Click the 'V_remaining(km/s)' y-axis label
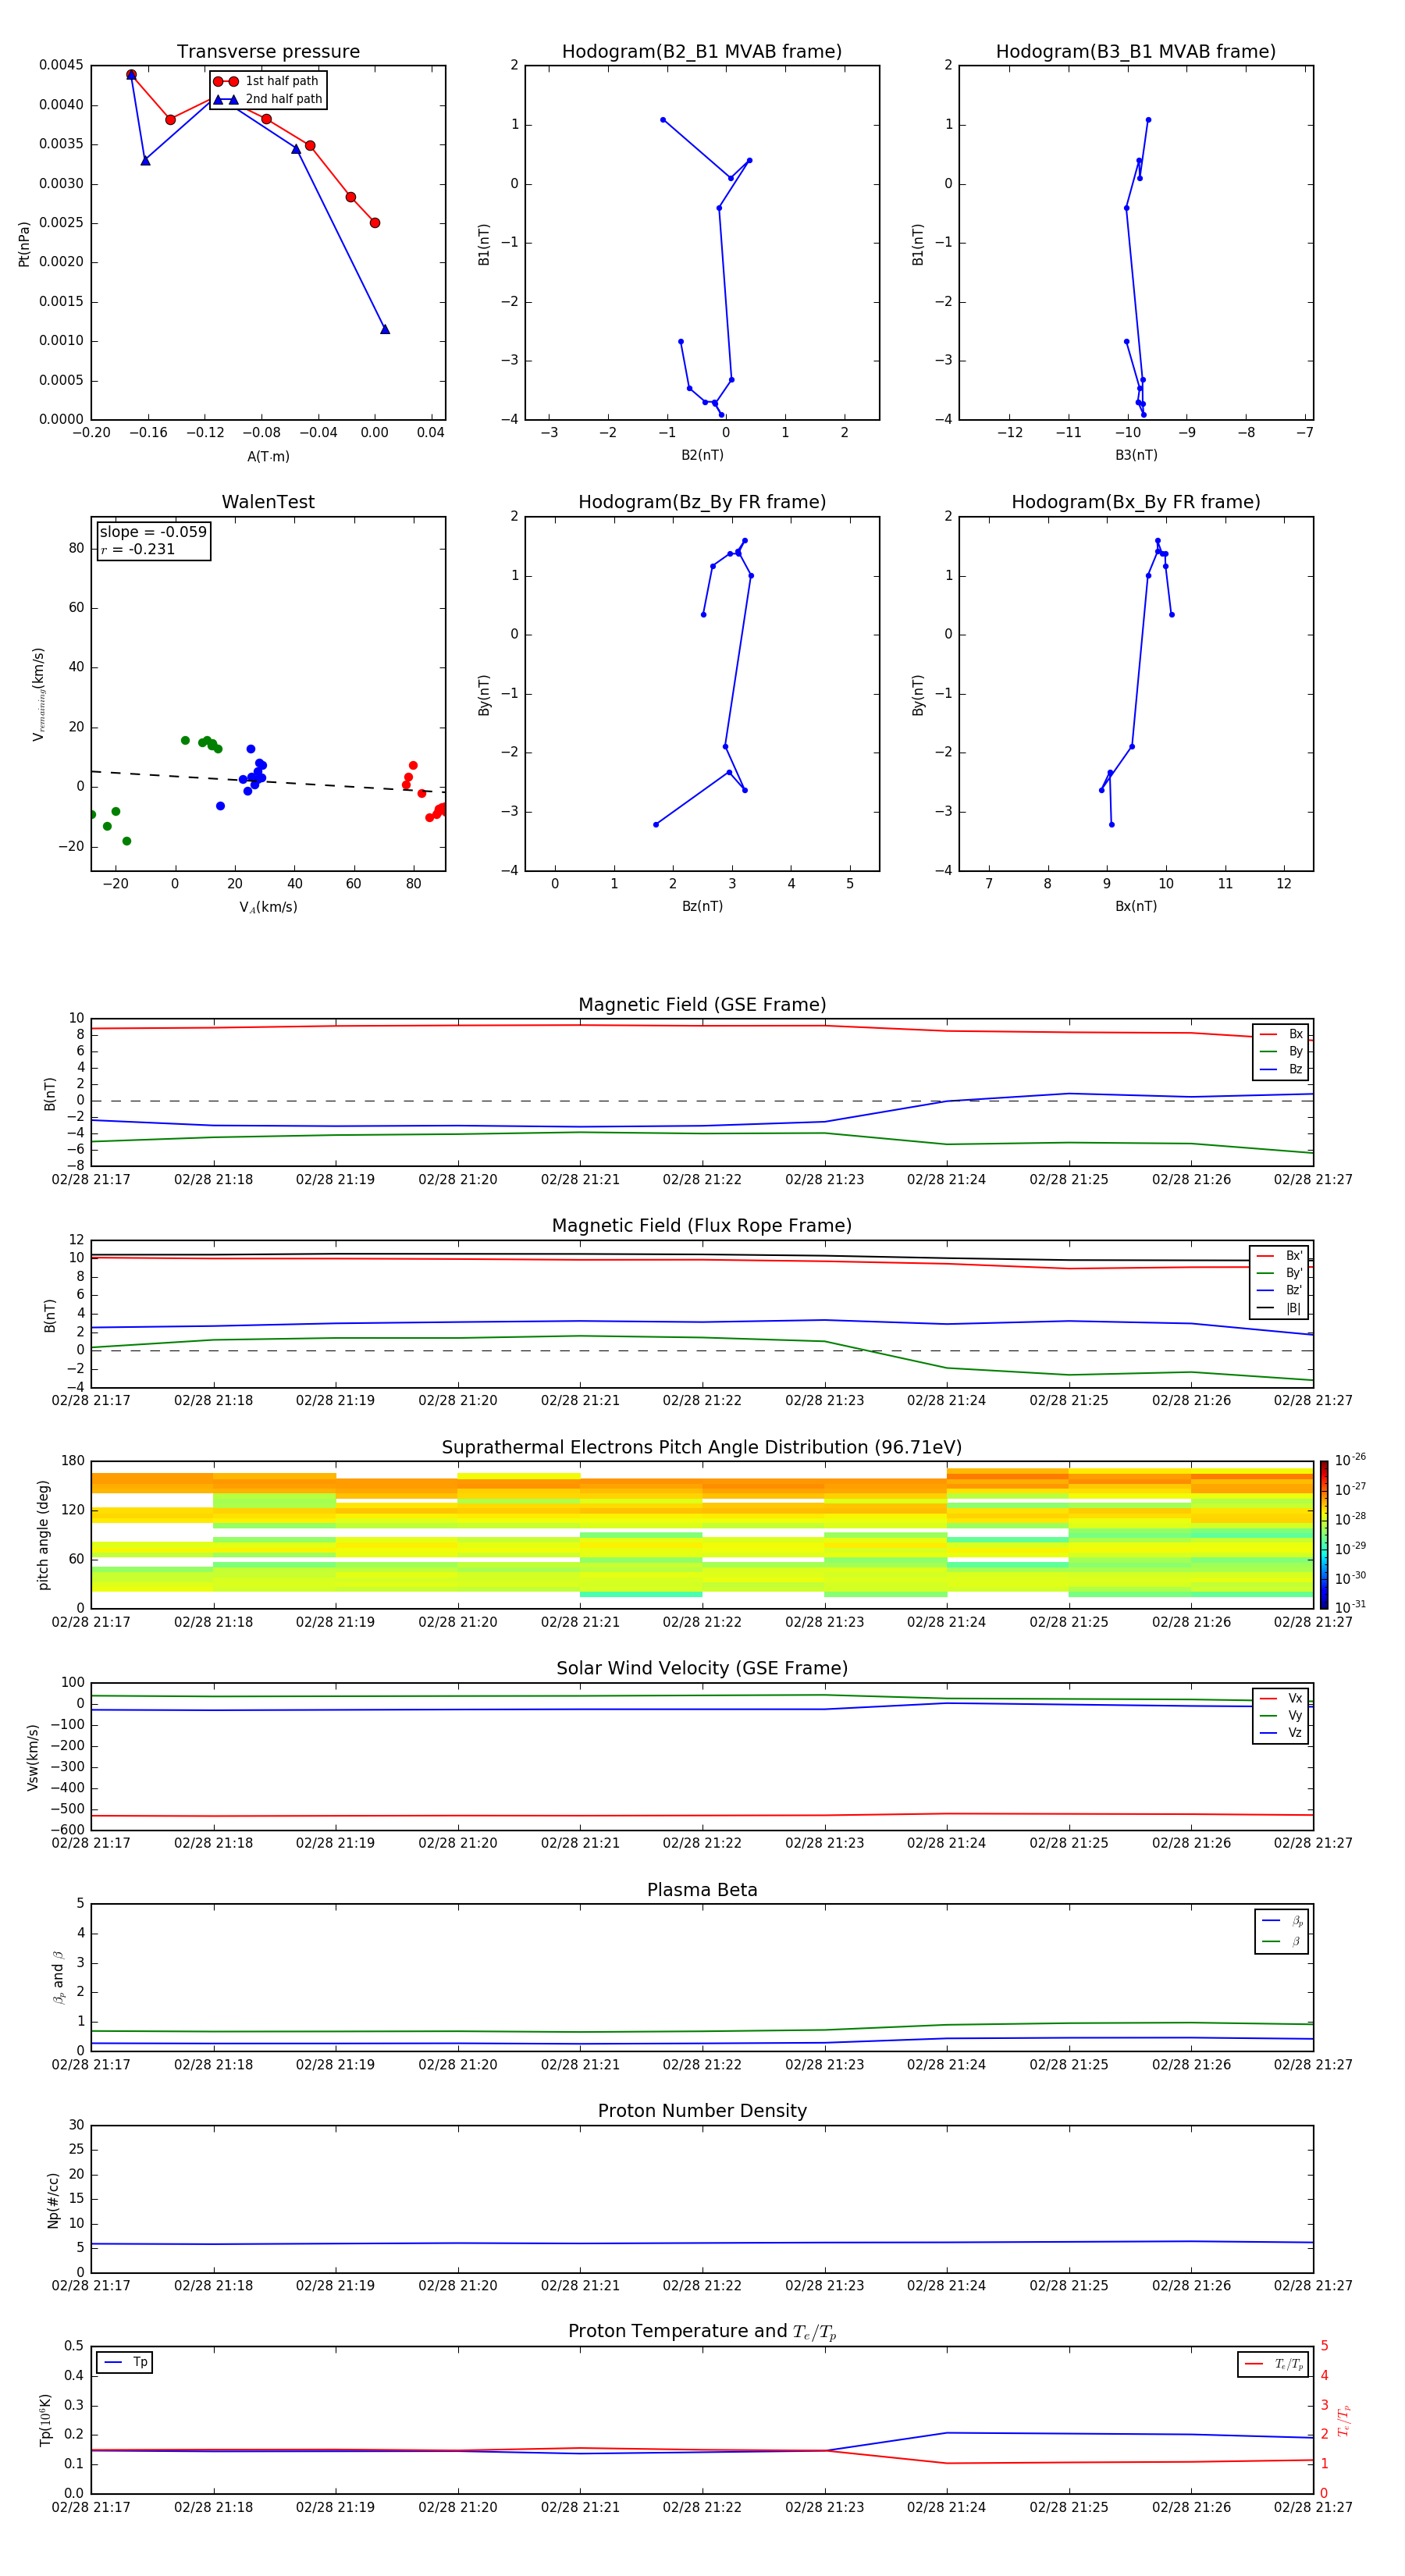 pos(39,694)
